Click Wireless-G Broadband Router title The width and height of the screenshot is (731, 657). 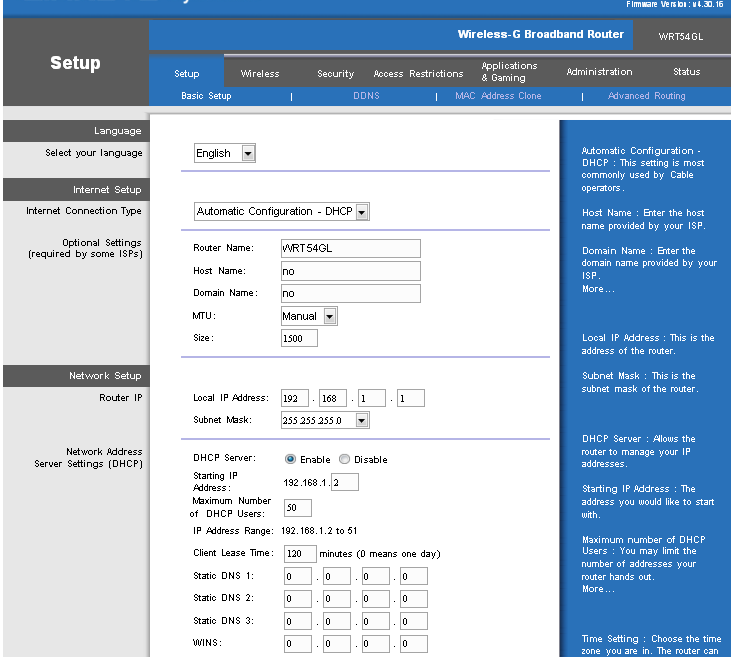540,34
